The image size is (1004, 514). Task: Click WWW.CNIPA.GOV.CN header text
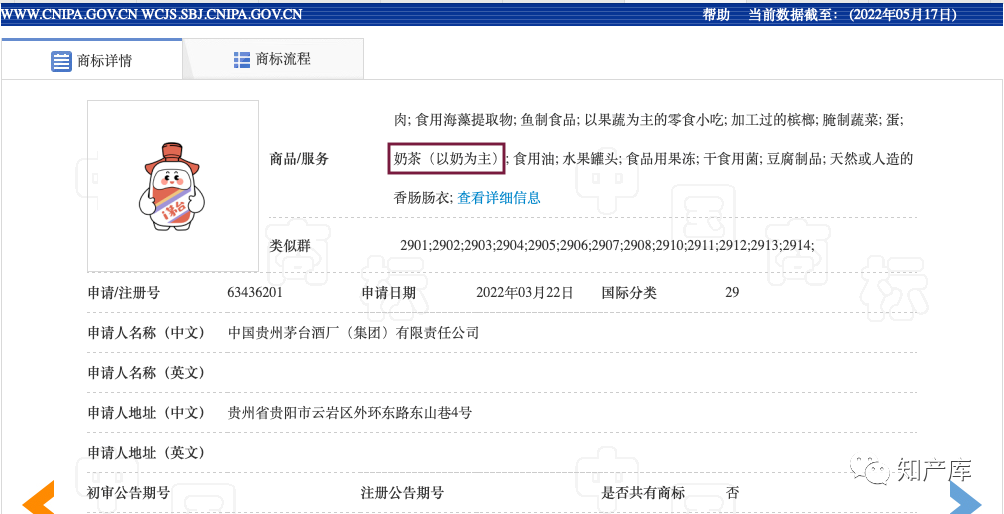(70, 15)
